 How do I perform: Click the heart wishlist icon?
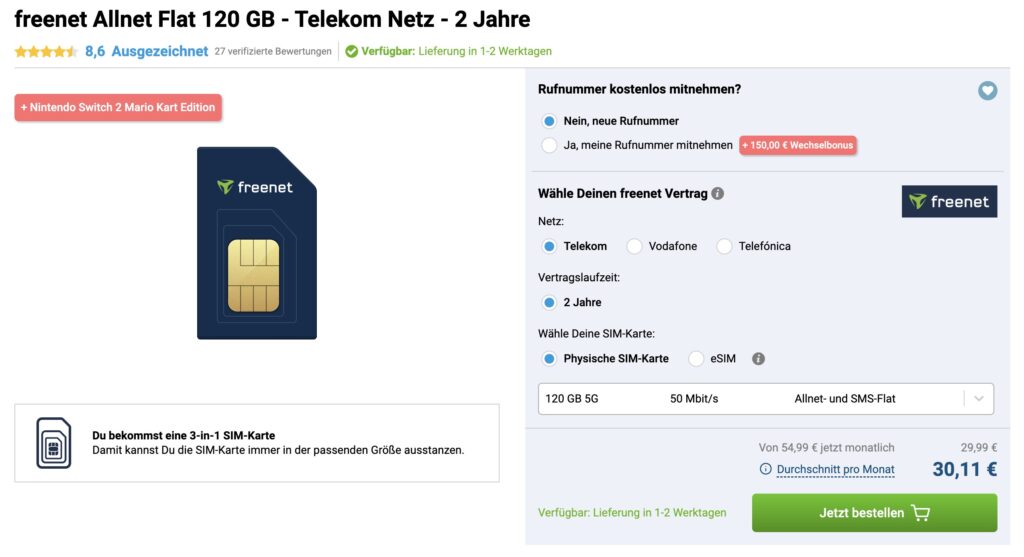point(987,91)
